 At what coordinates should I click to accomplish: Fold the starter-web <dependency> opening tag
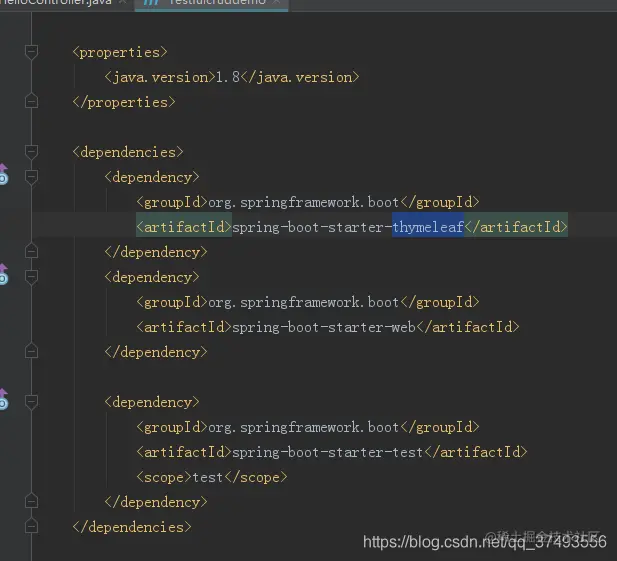click(x=31, y=277)
